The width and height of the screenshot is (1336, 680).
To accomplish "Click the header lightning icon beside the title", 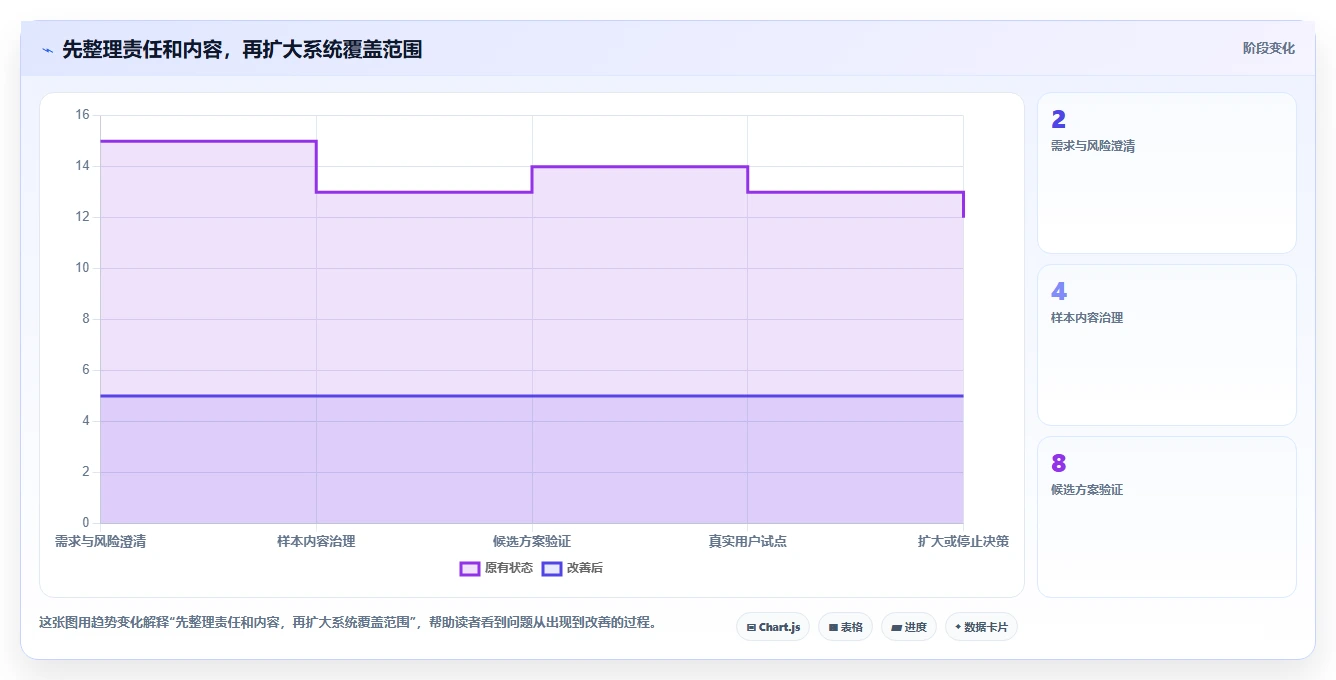I will pos(47,49).
